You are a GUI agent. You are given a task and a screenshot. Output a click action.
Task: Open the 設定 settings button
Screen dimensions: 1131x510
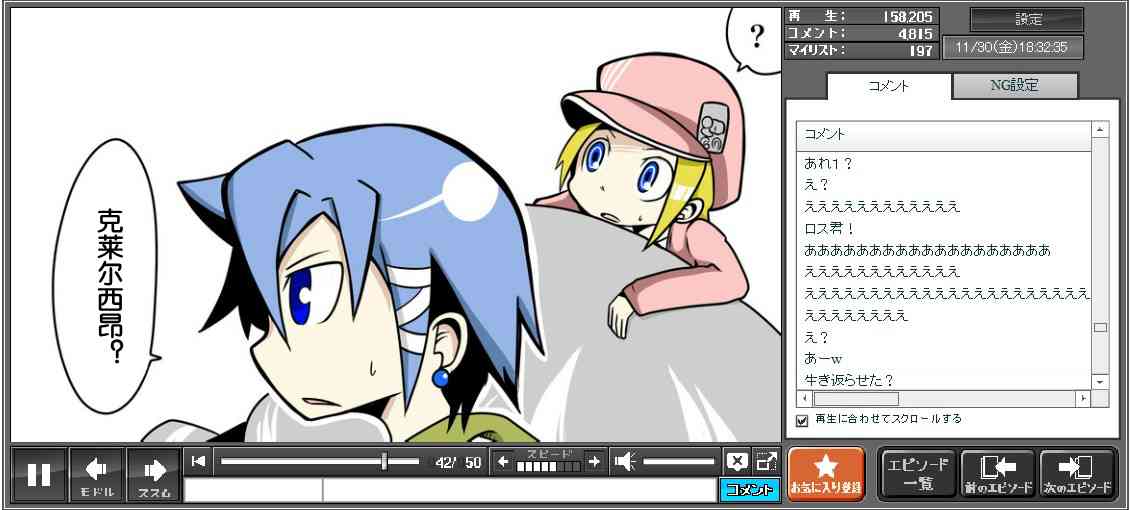click(1027, 20)
